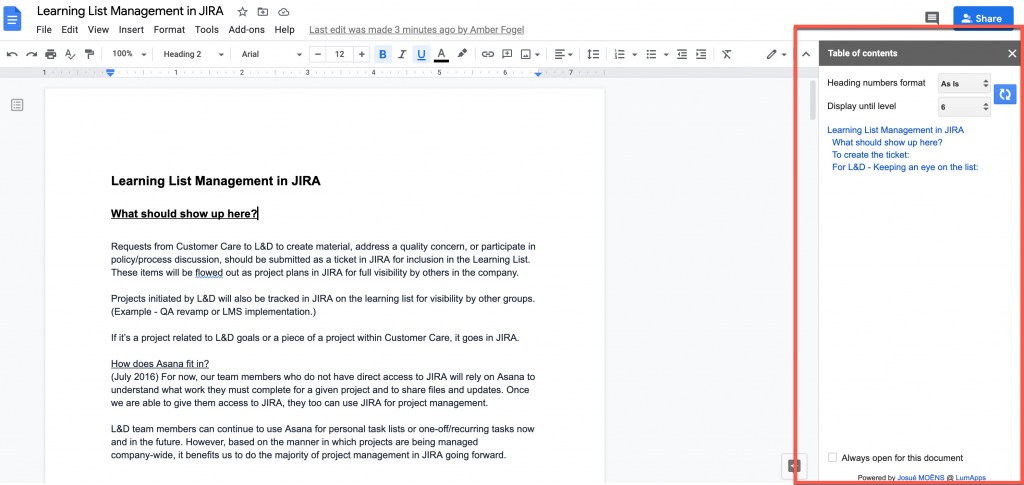
Task: Refresh the table of contents
Action: click(x=1005, y=94)
